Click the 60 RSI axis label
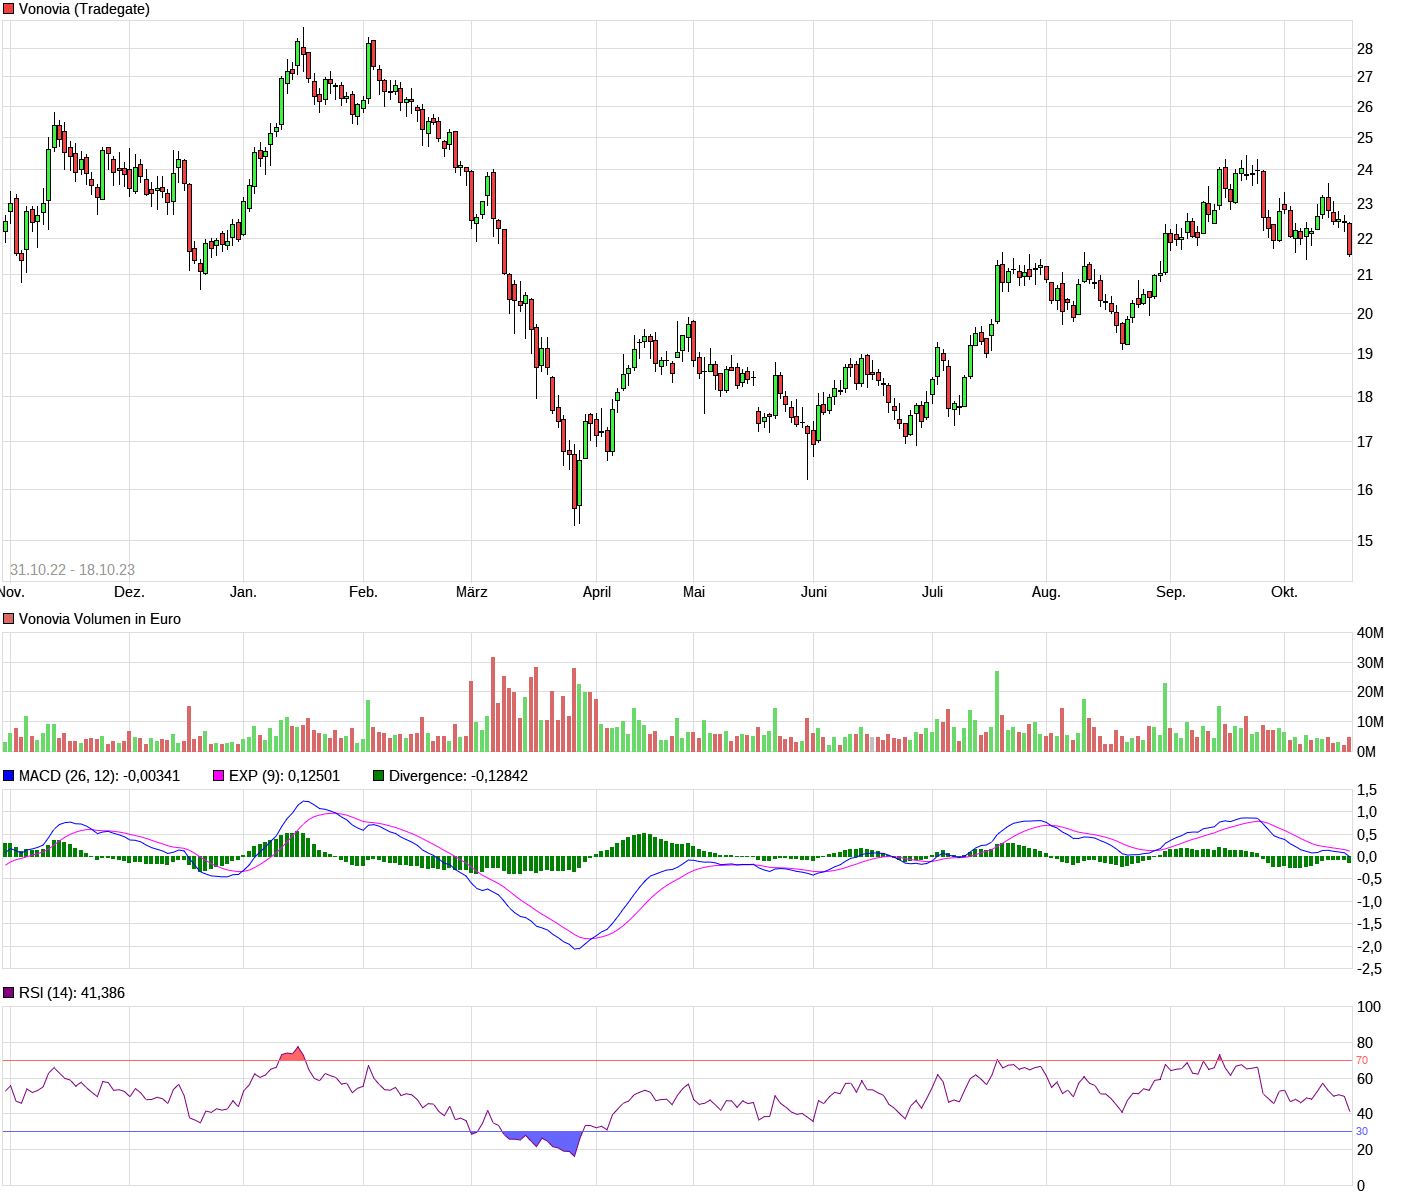Image resolution: width=1410 pixels, height=1200 pixels. 1365,1079
